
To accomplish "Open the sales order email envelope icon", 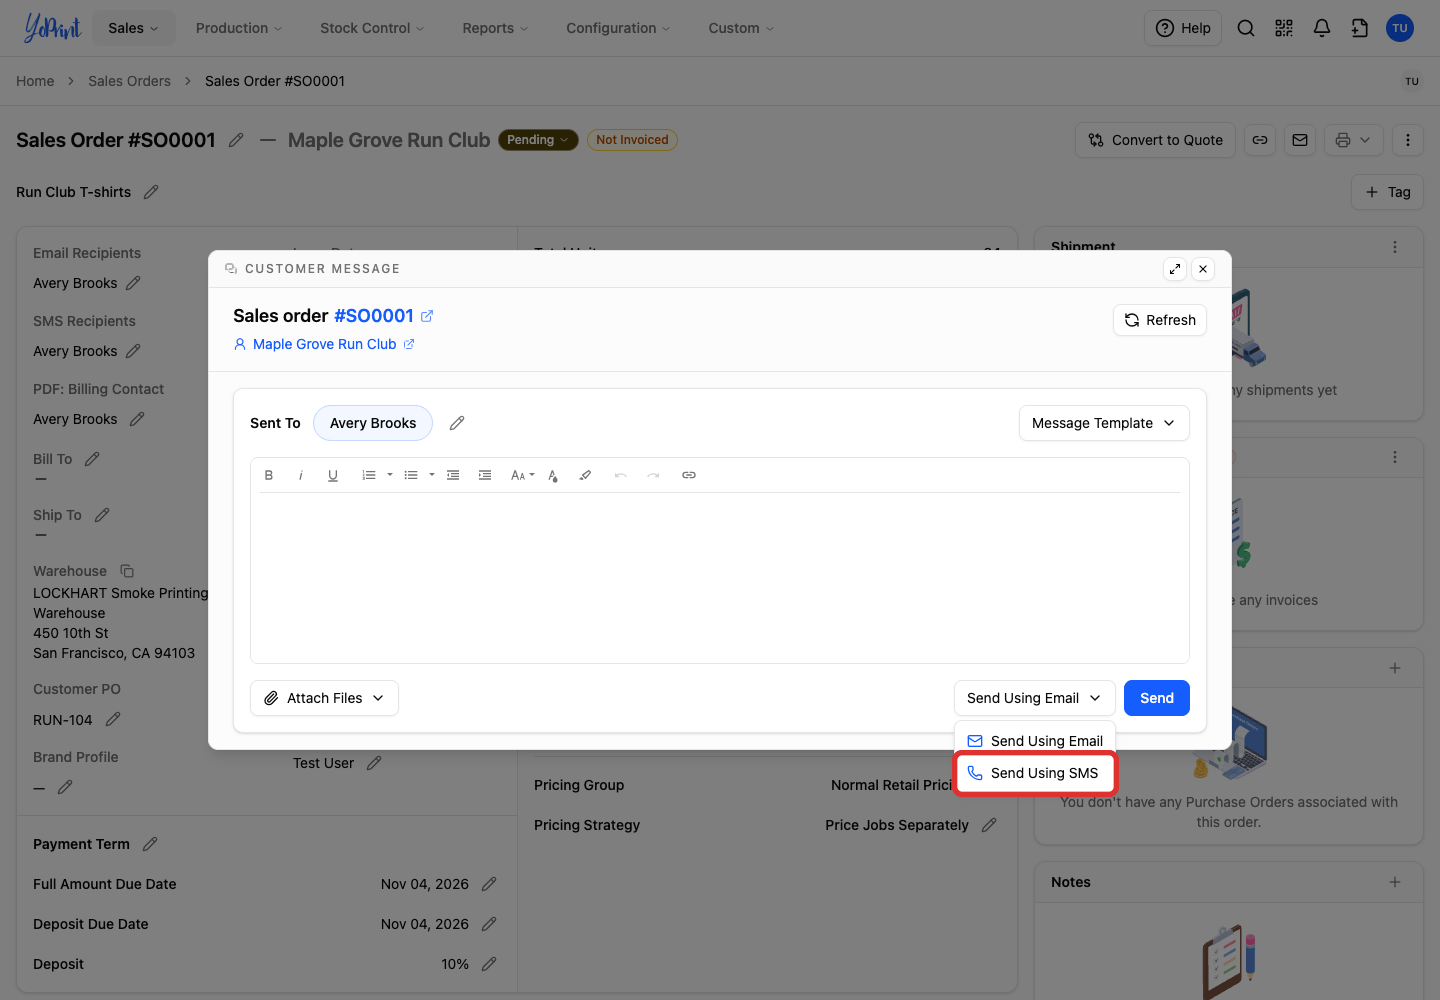I will (1300, 140).
